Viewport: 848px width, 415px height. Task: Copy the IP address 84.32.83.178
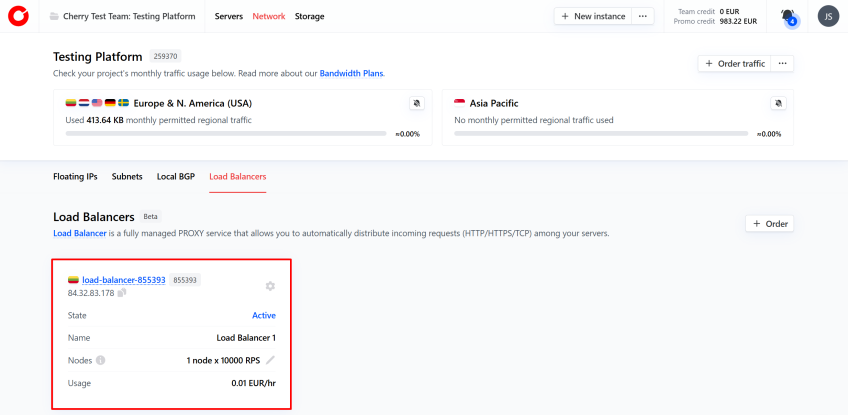122,293
